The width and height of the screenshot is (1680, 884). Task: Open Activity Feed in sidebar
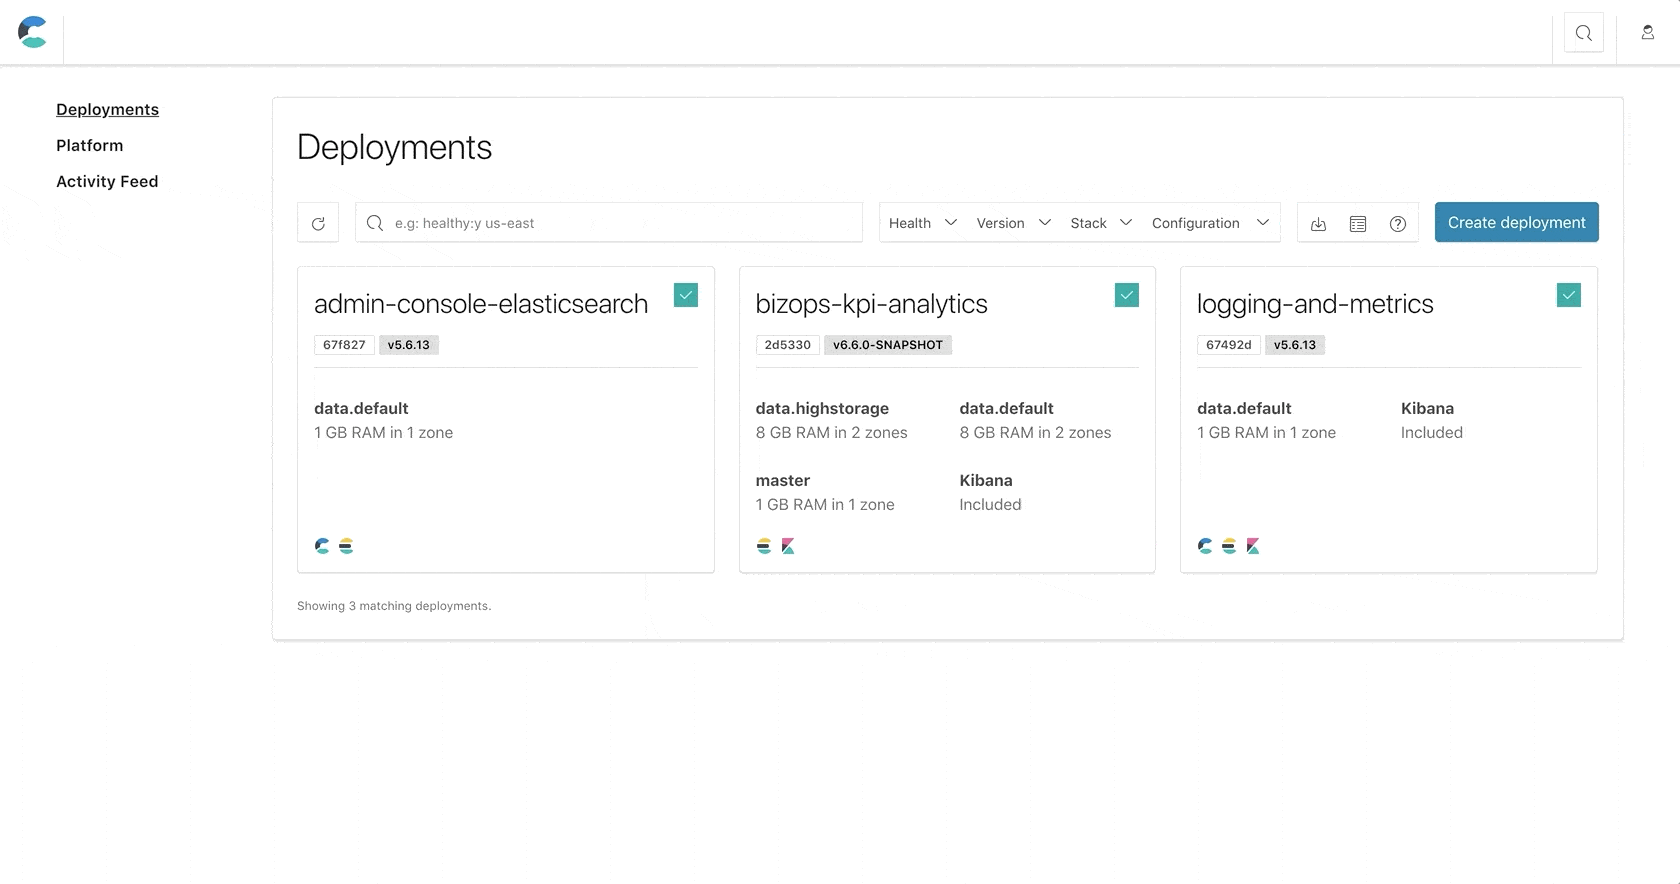coord(107,181)
